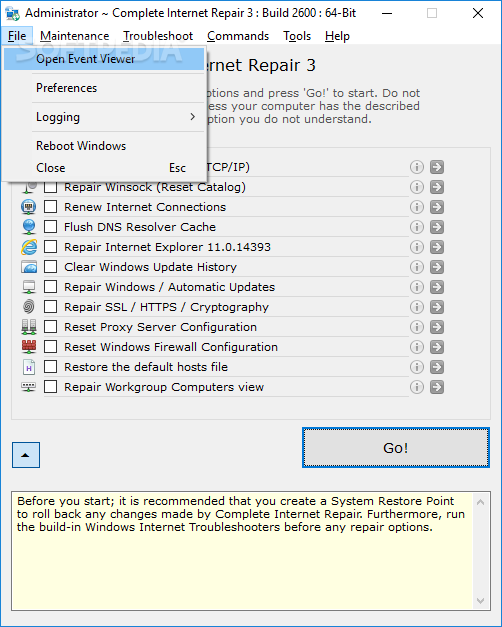Expand the Logging submenu
This screenshot has height=627, width=502.
(104, 117)
